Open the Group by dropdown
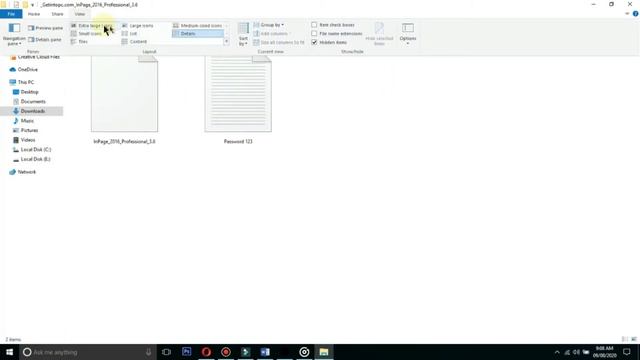 269,25
